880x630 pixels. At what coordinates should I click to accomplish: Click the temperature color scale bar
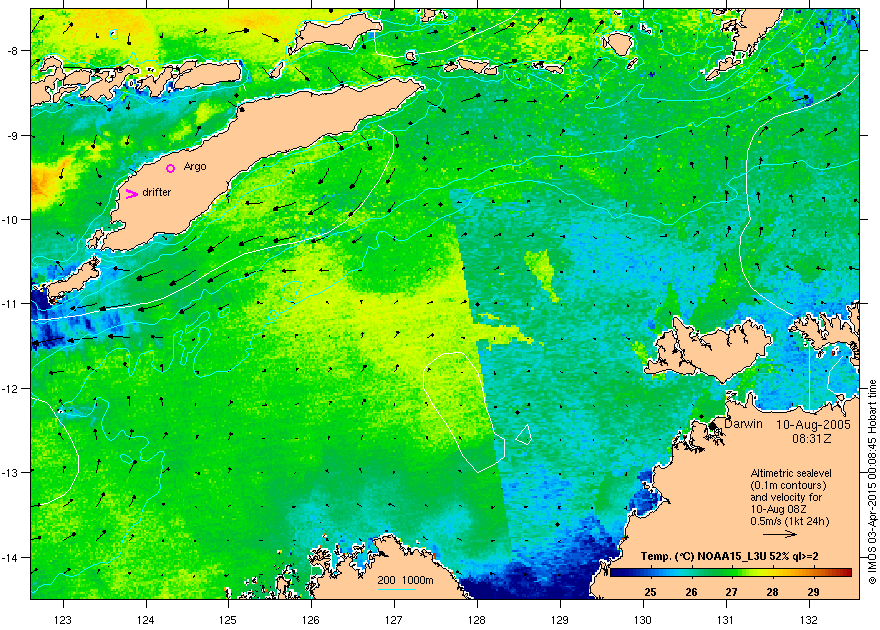click(x=731, y=572)
